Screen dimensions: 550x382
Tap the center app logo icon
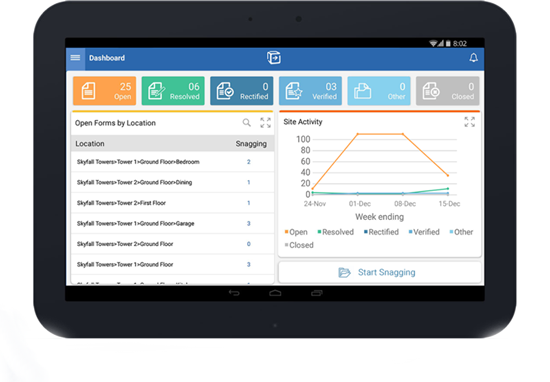pos(274,58)
